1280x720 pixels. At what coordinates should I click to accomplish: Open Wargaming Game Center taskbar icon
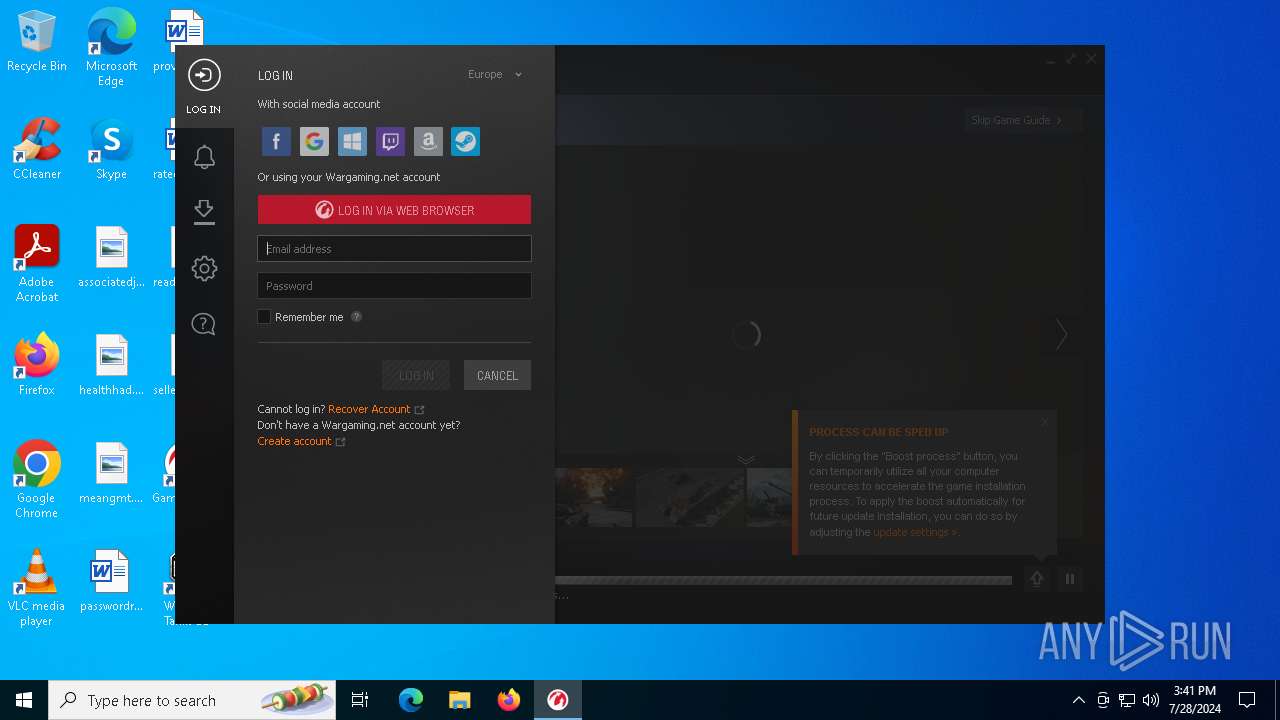[x=558, y=700]
